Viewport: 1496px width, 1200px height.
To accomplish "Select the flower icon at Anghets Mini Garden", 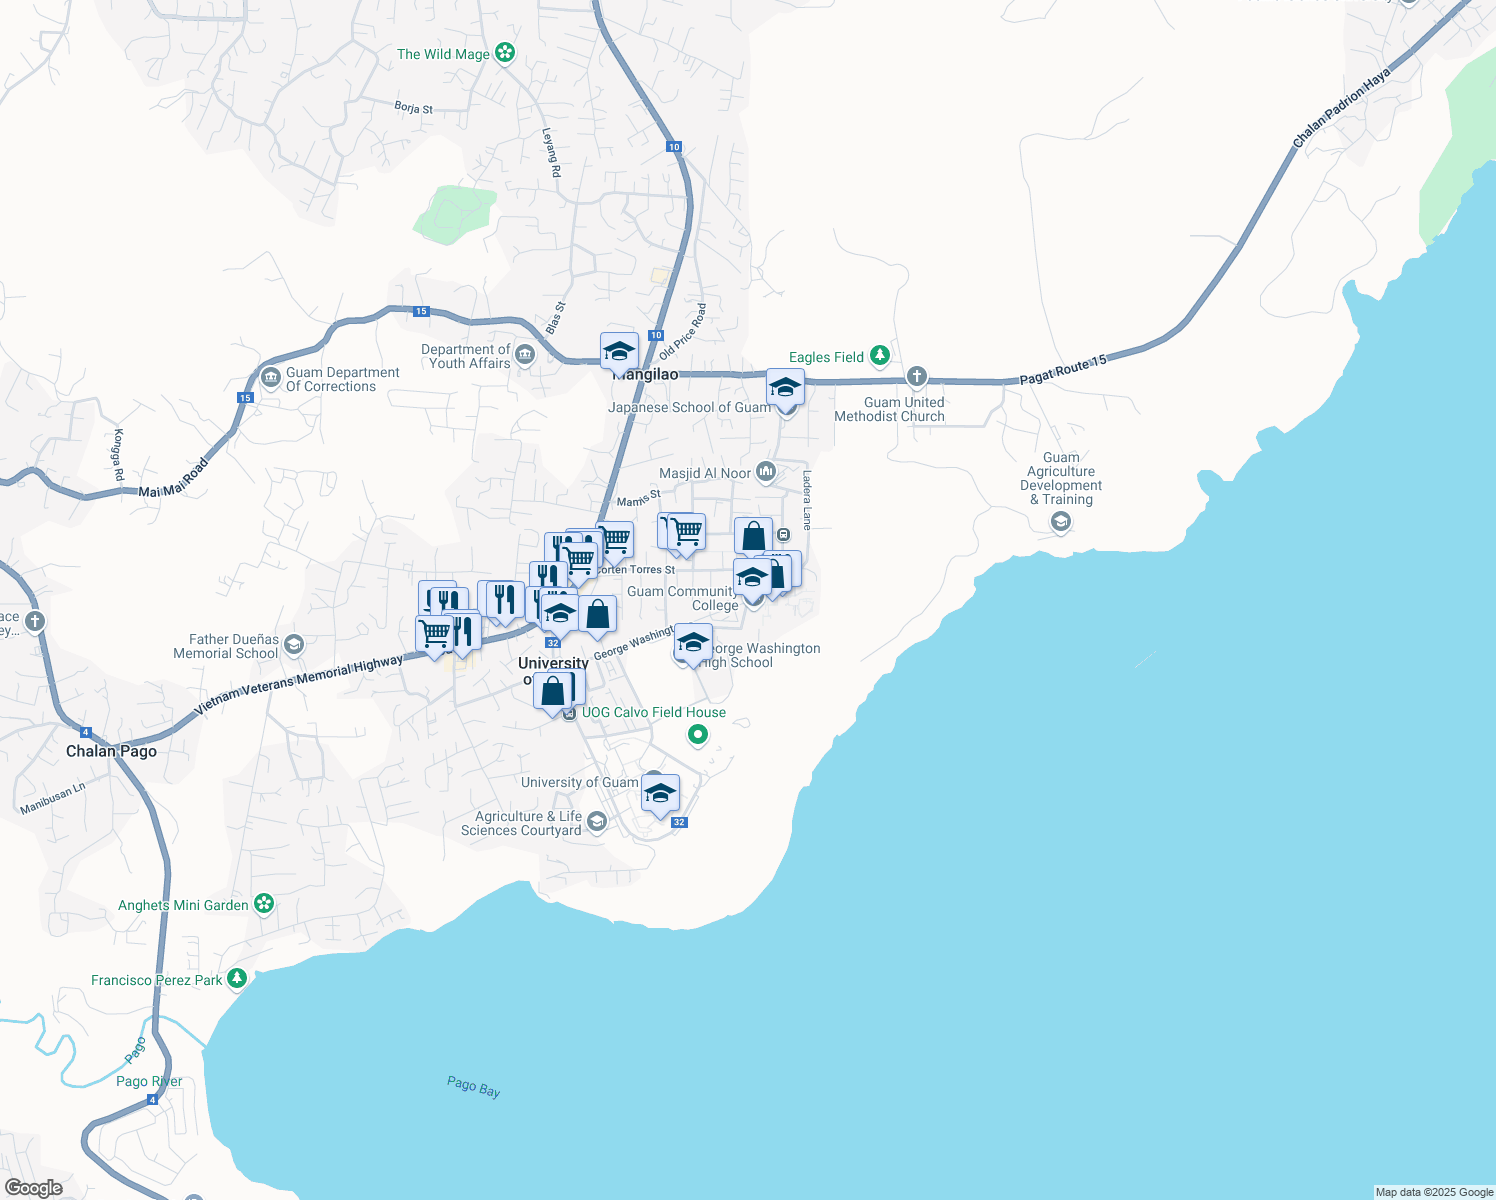I will [263, 903].
